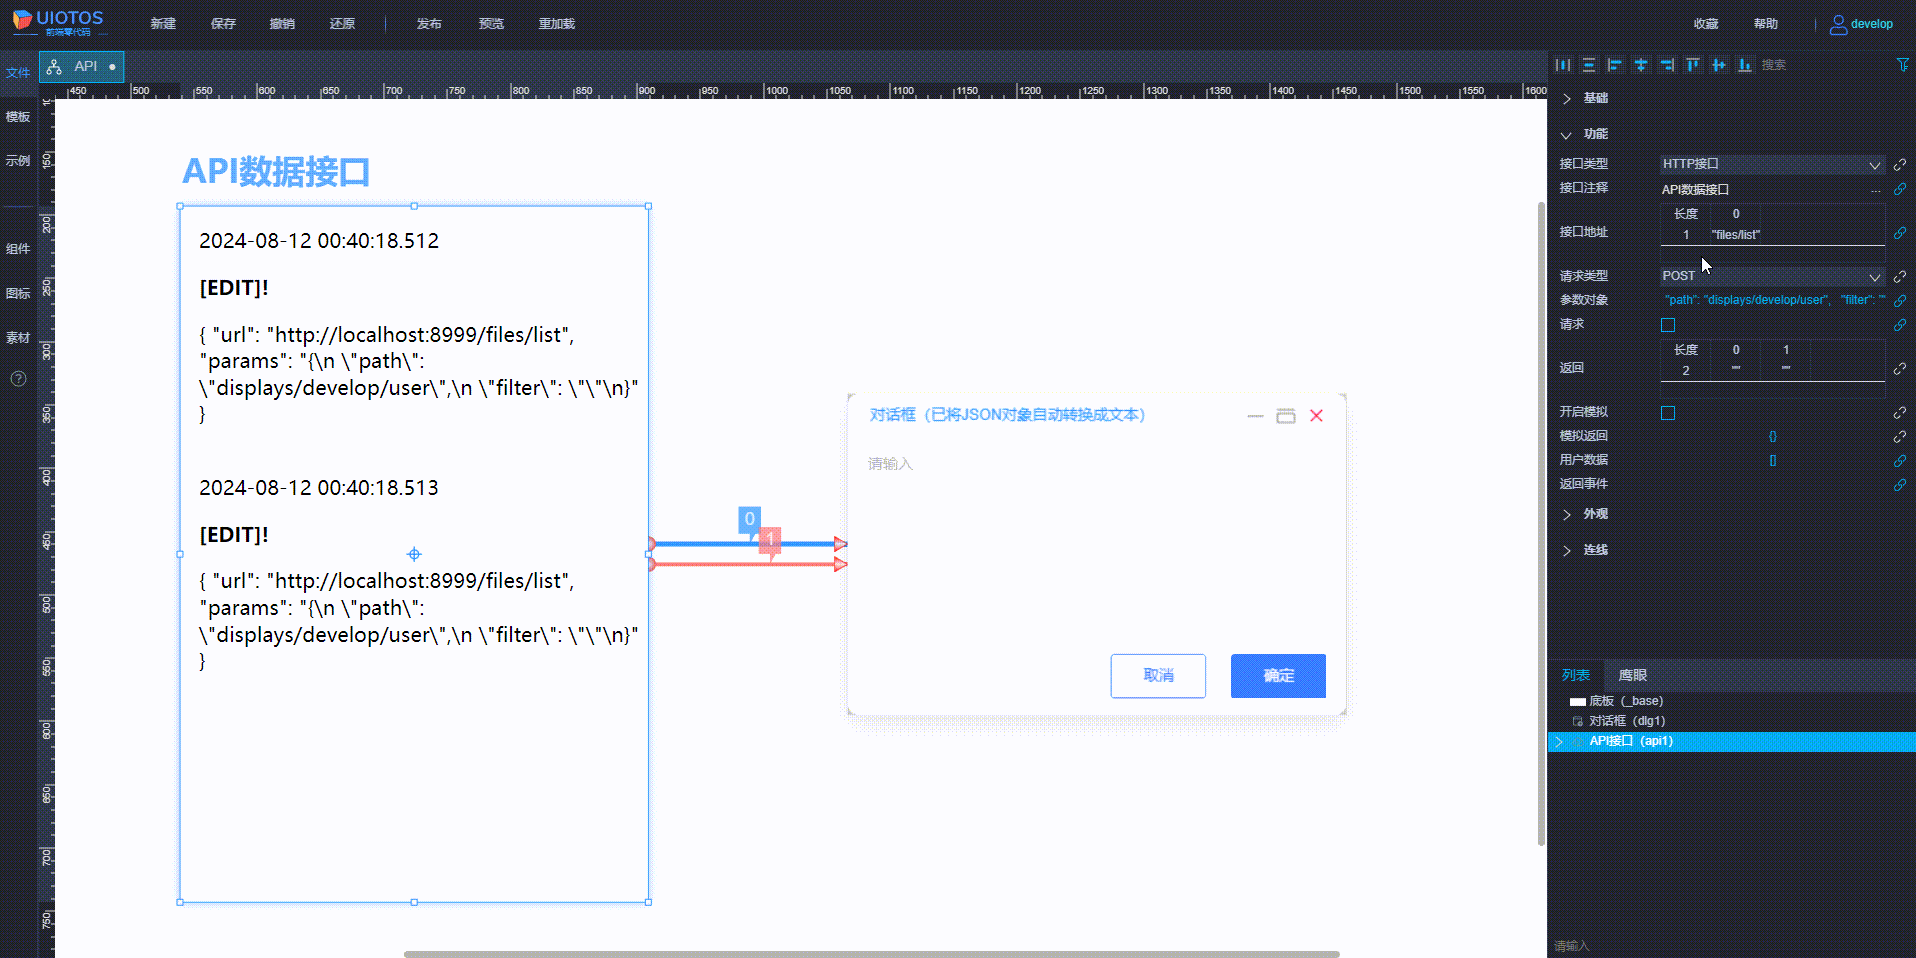This screenshot has height=958, width=1916.
Task: Click the maximize icon on the dialog component
Action: [1286, 416]
